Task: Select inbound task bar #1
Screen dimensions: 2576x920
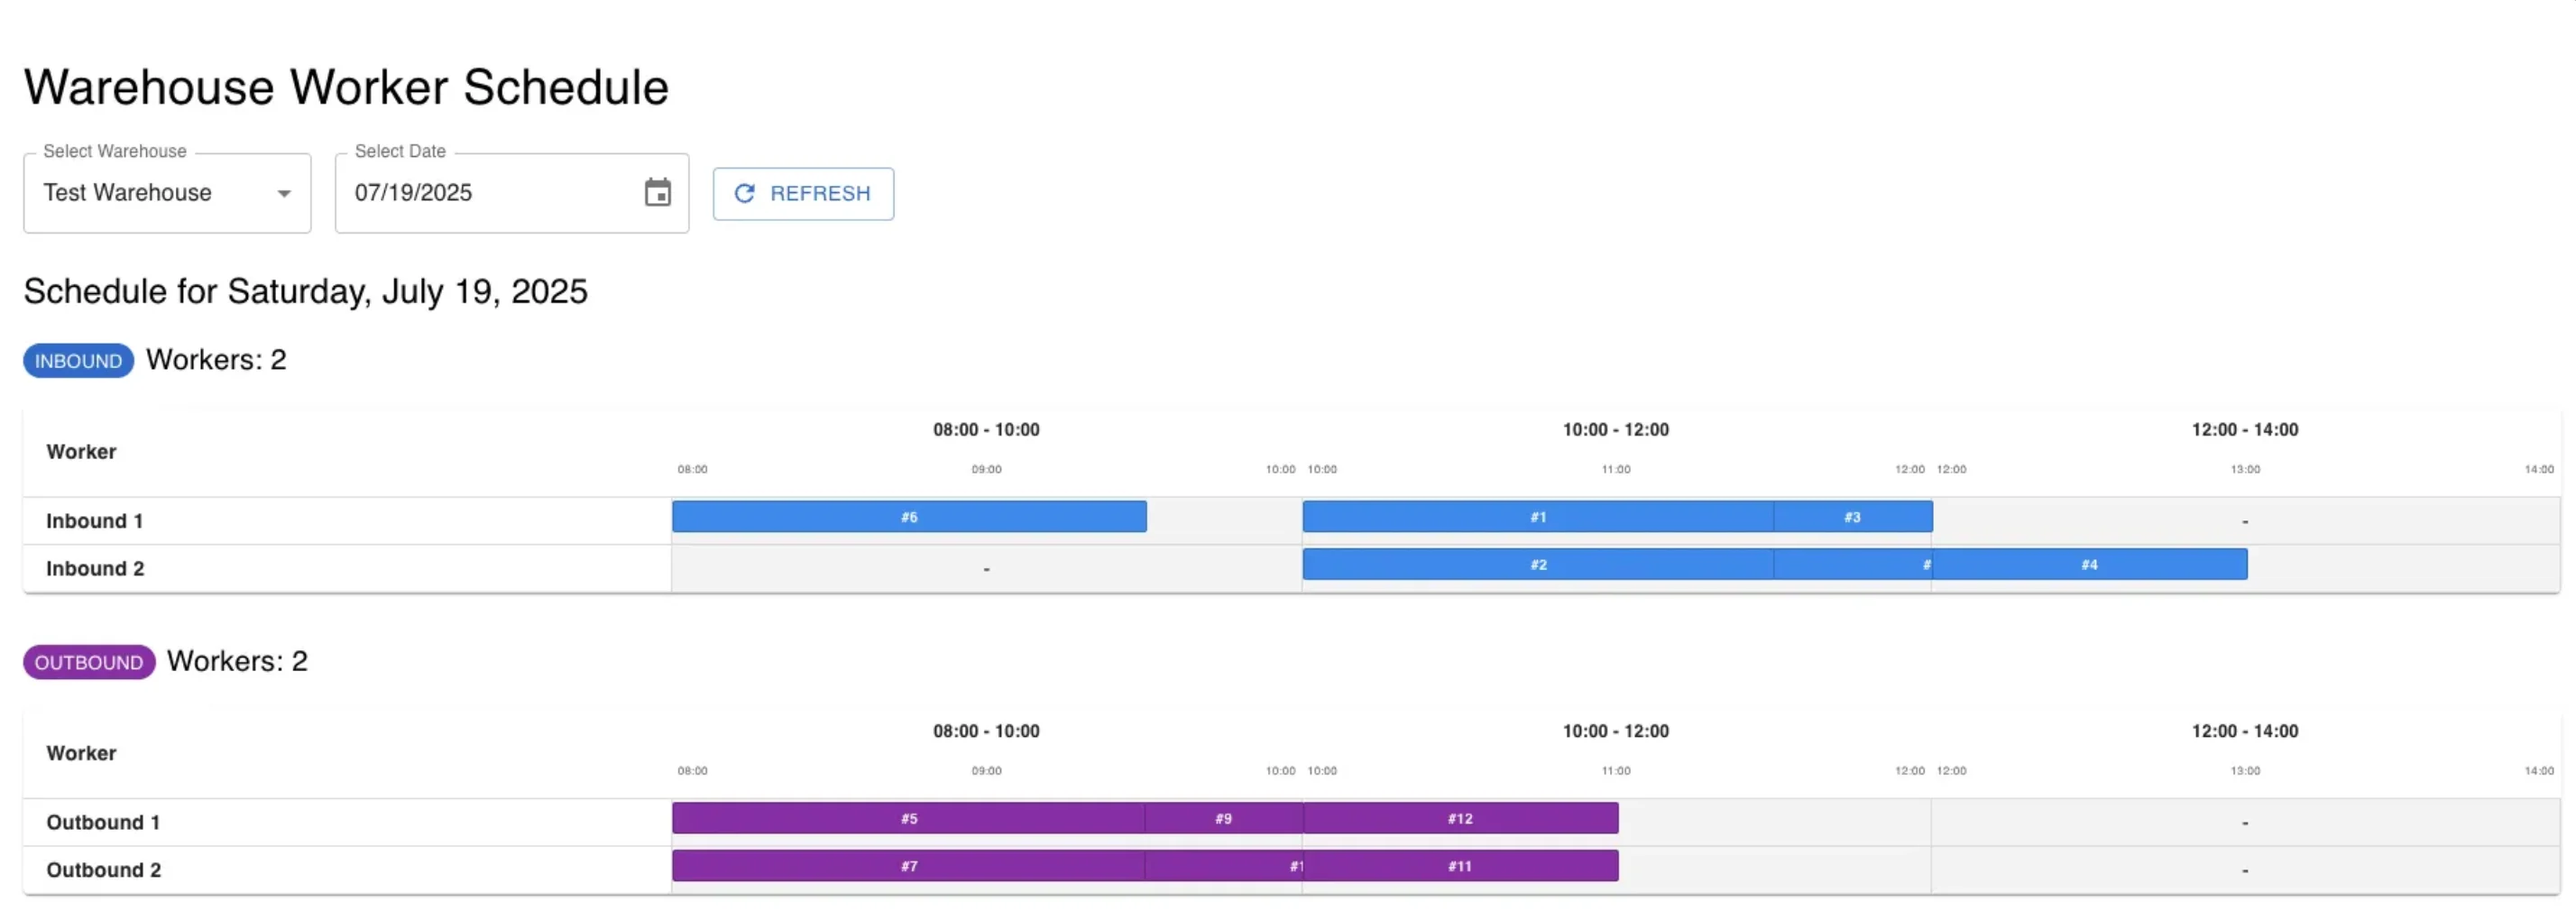Action: [x=1538, y=517]
